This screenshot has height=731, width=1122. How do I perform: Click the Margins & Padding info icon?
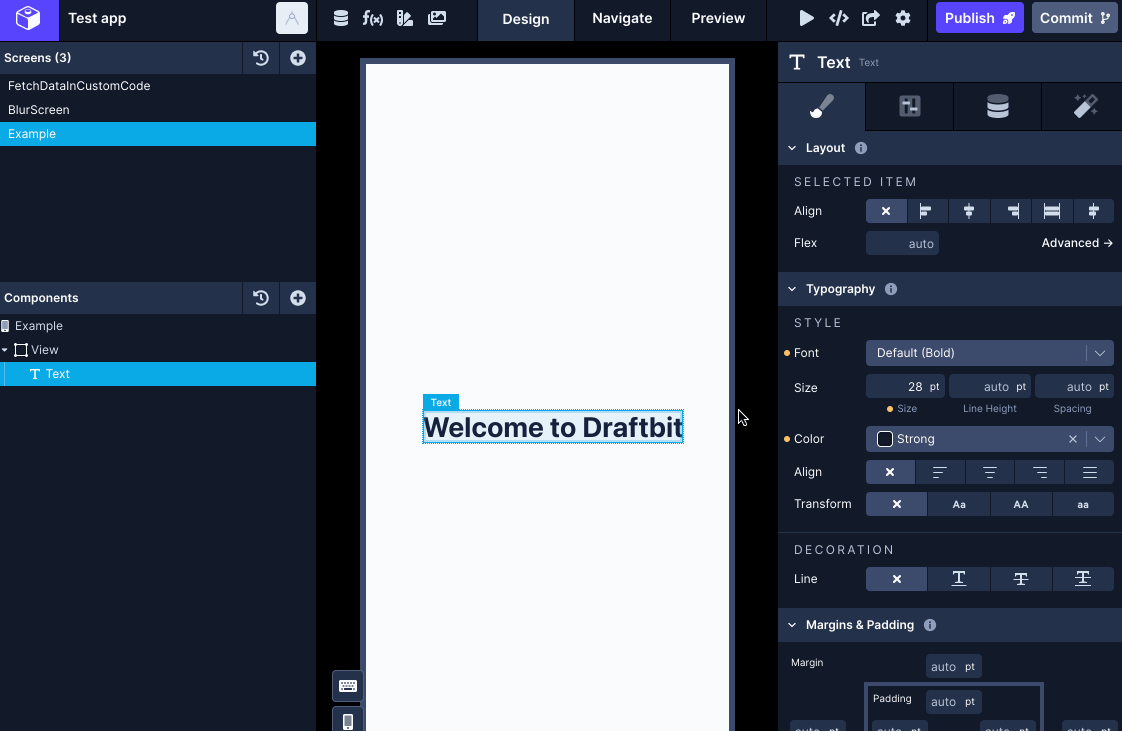(930, 625)
